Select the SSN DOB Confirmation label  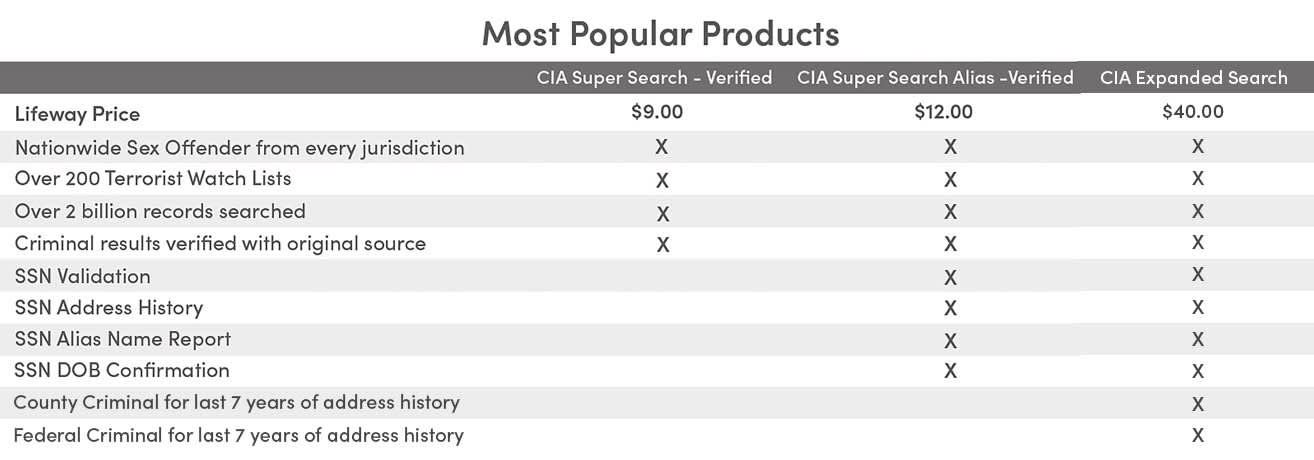pyautogui.click(x=121, y=370)
